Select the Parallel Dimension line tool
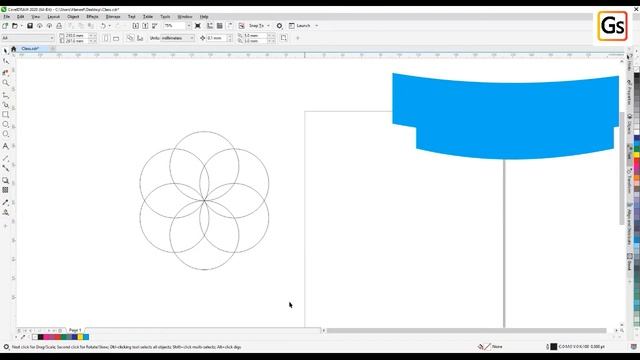Image resolution: width=640 pixels, height=360 pixels. [x=5, y=158]
